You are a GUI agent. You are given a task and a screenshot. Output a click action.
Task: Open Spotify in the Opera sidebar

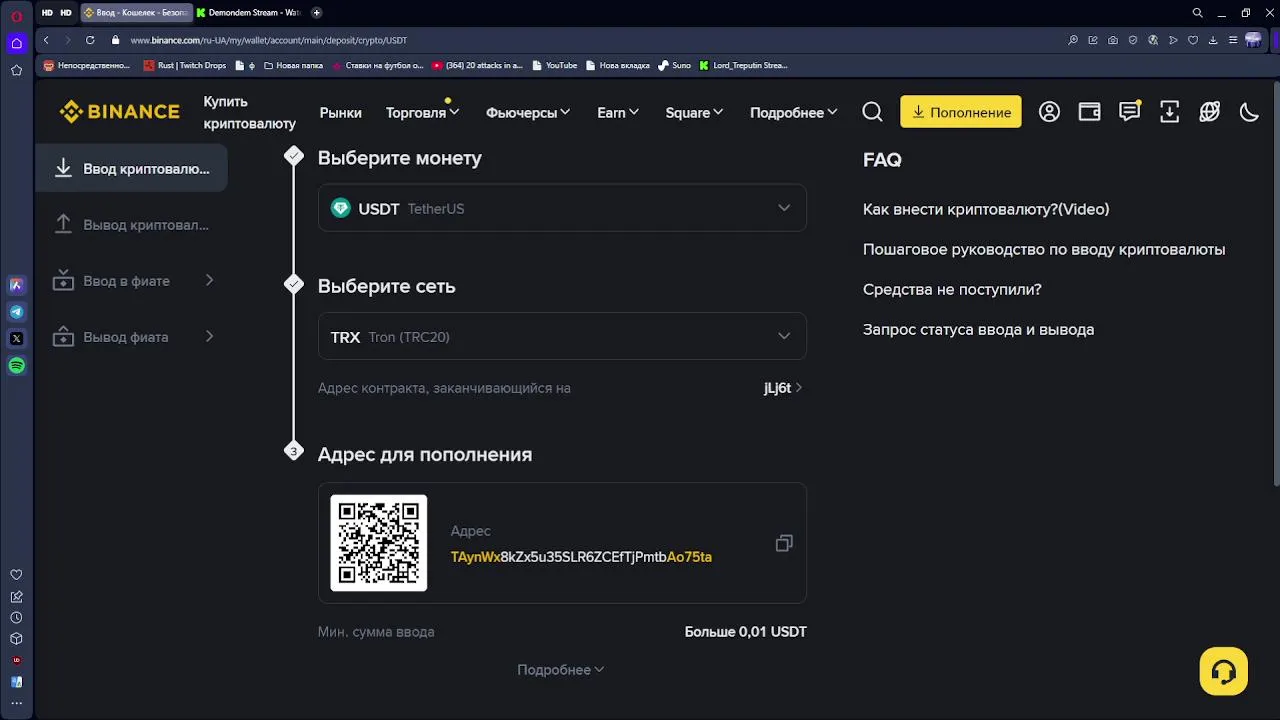pyautogui.click(x=16, y=366)
